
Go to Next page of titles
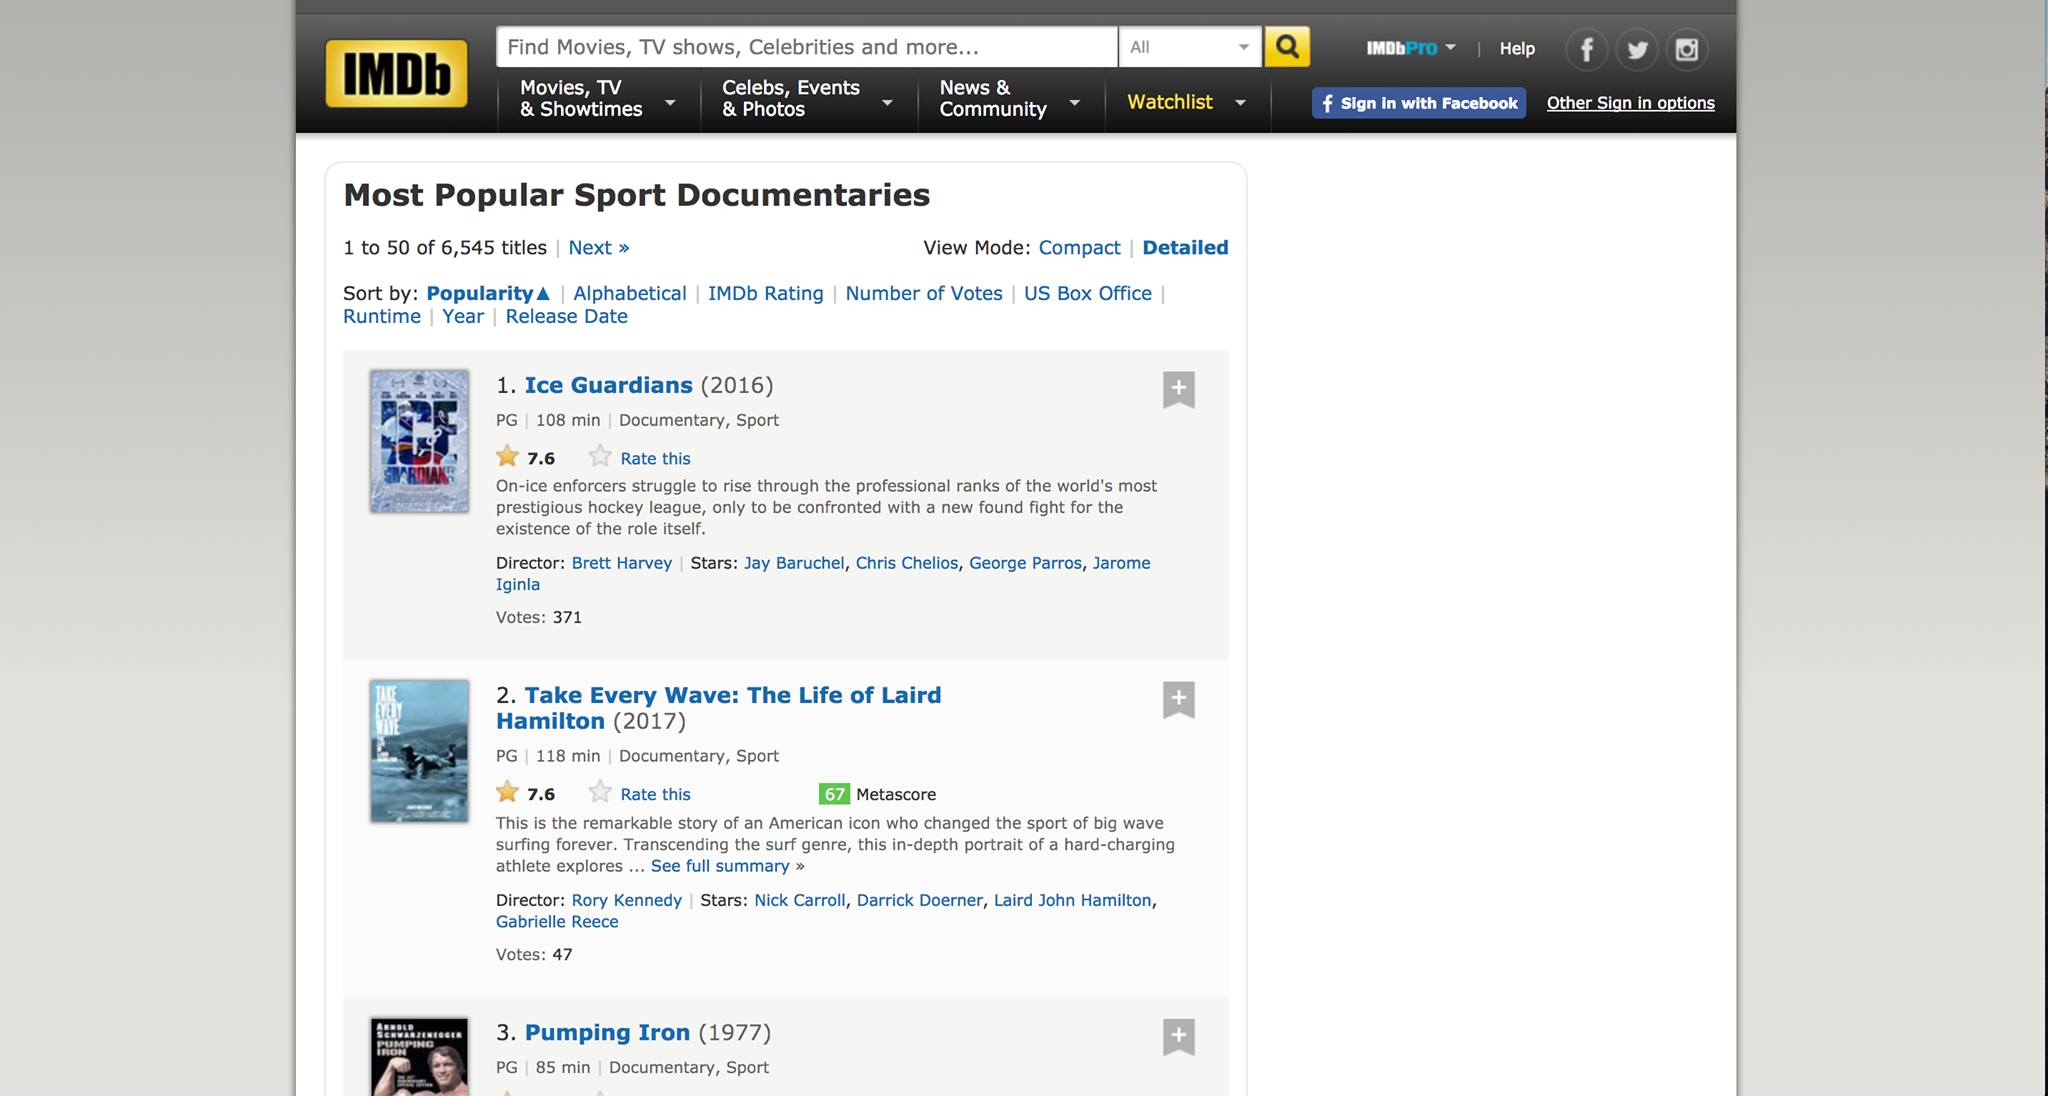point(599,248)
